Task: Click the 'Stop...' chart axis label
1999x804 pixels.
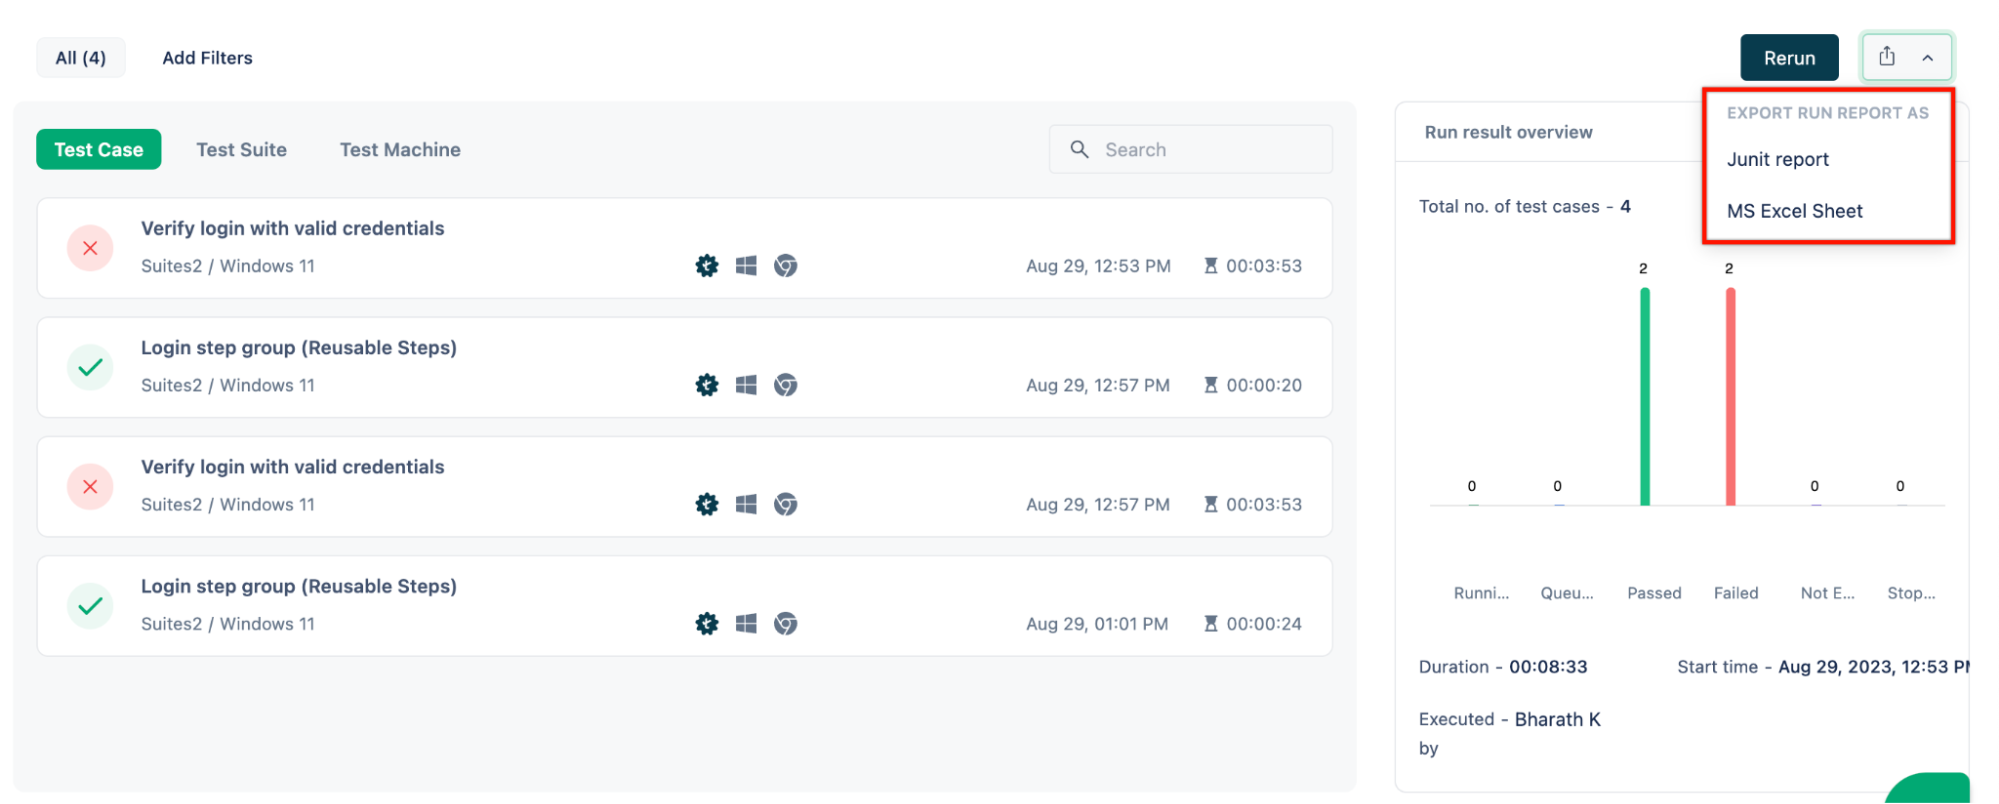Action: coord(1911,593)
